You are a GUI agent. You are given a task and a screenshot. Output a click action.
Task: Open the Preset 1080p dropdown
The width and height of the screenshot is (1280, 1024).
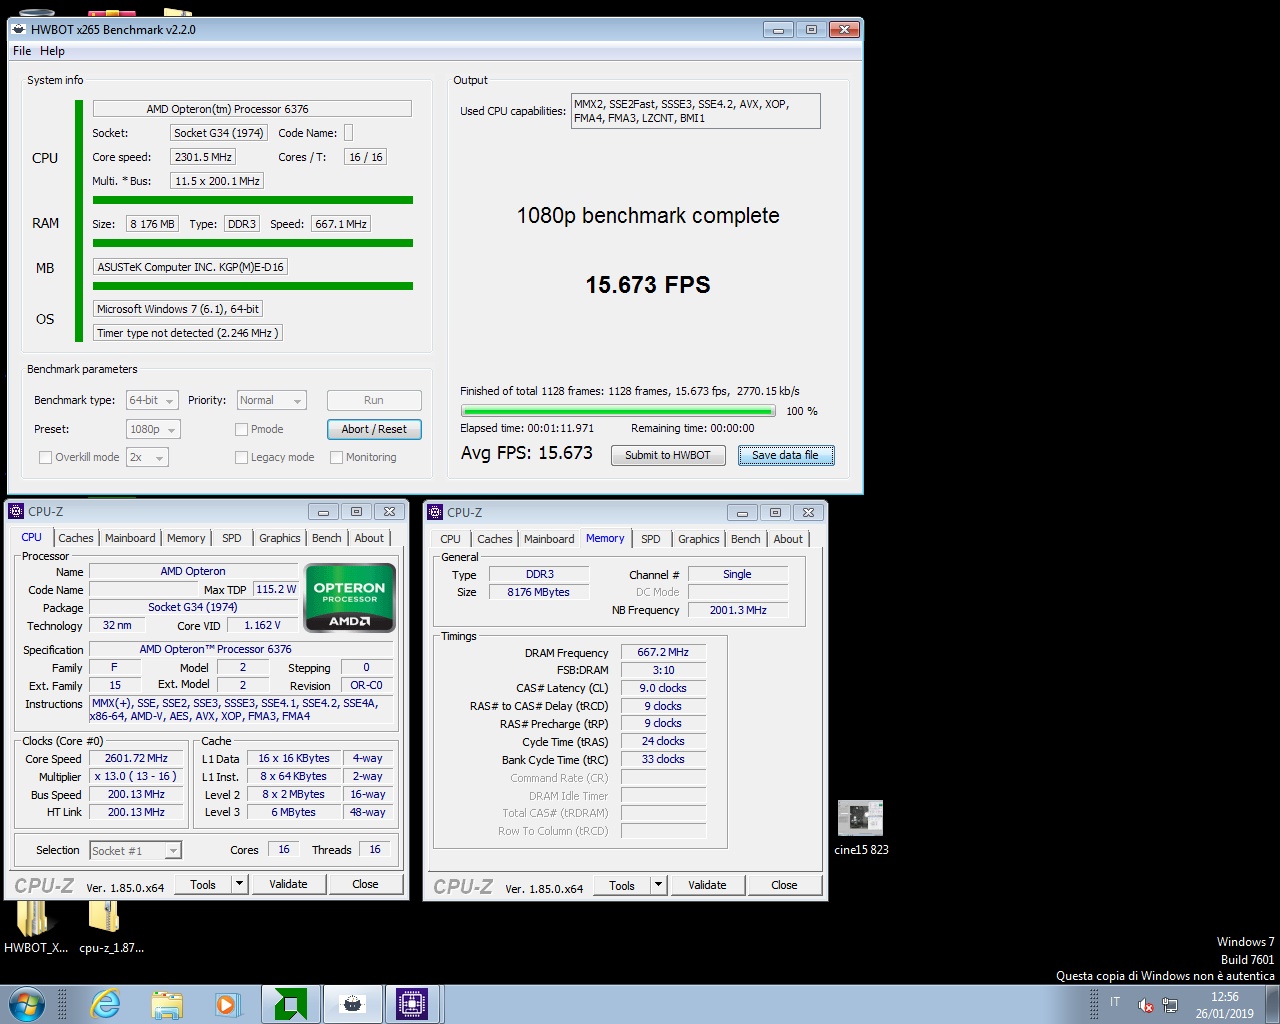click(x=153, y=429)
